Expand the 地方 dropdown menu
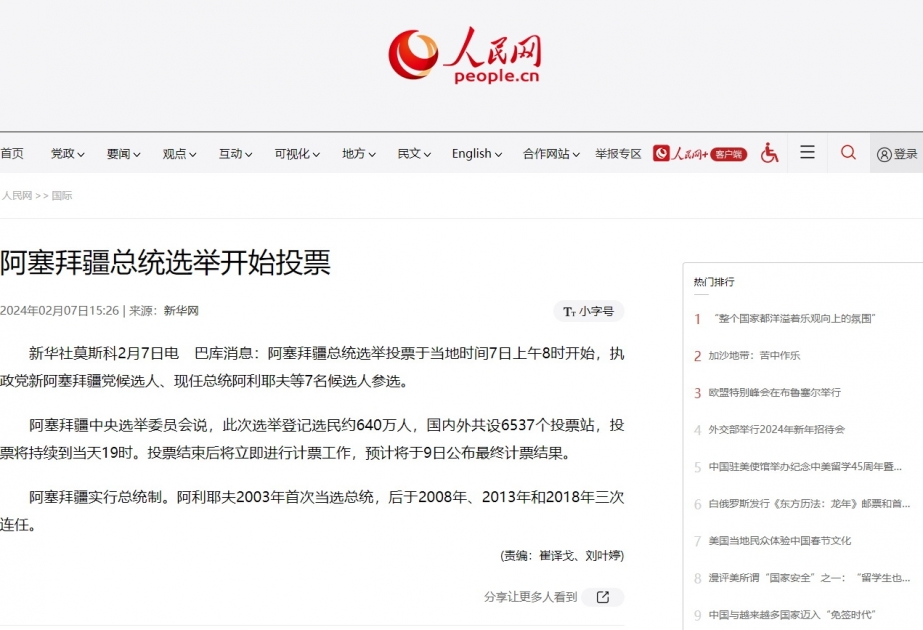The image size is (923, 630). tap(359, 154)
